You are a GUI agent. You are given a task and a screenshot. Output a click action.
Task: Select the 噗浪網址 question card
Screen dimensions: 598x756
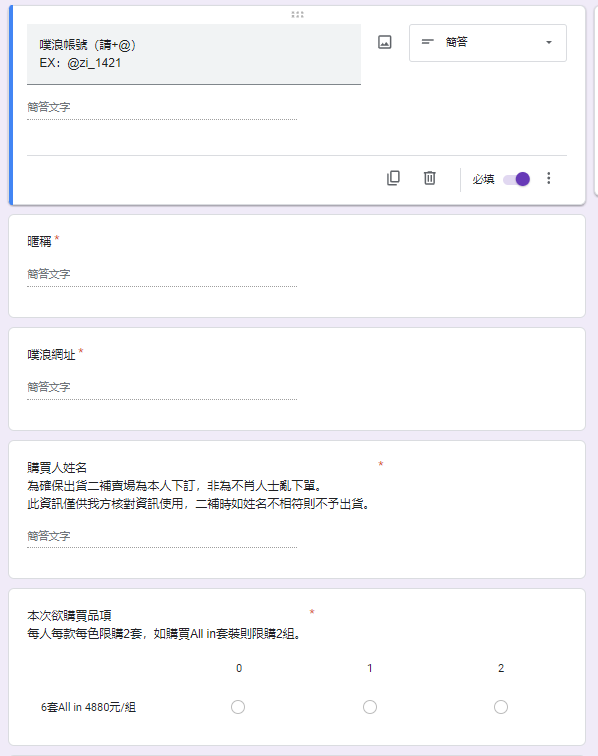click(297, 379)
